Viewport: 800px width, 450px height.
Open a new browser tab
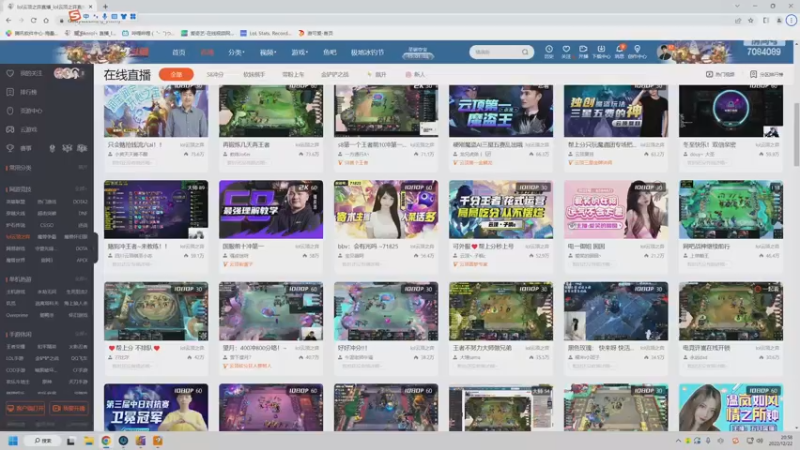click(105, 7)
